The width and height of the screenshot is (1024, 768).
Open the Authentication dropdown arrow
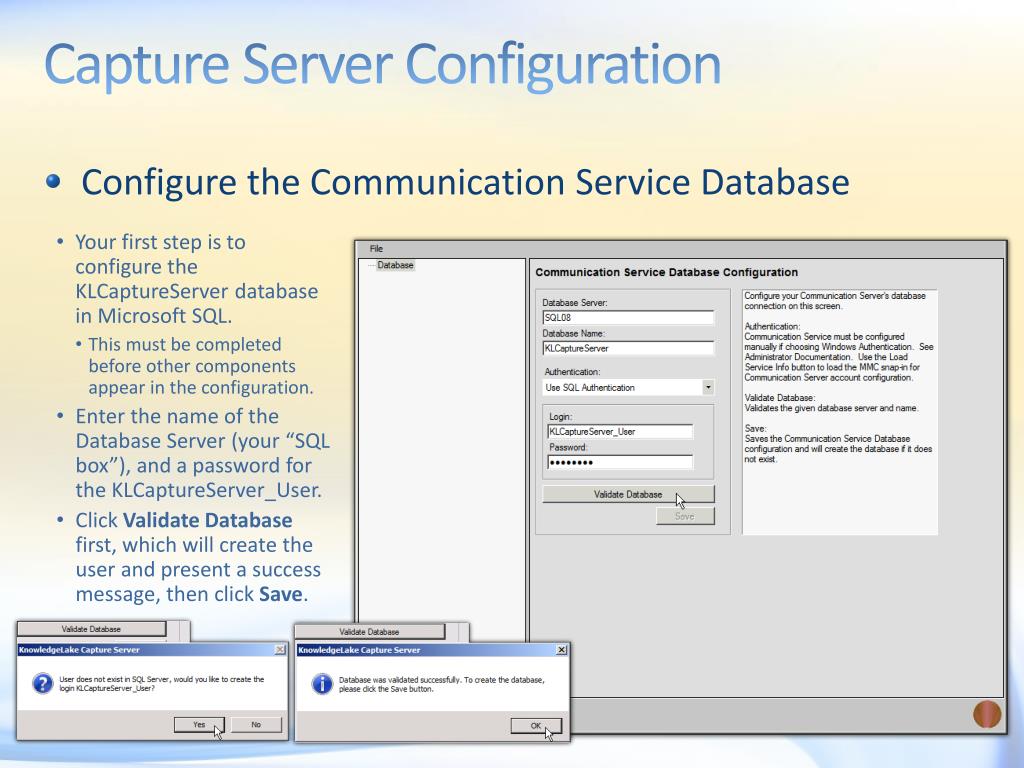[708, 387]
